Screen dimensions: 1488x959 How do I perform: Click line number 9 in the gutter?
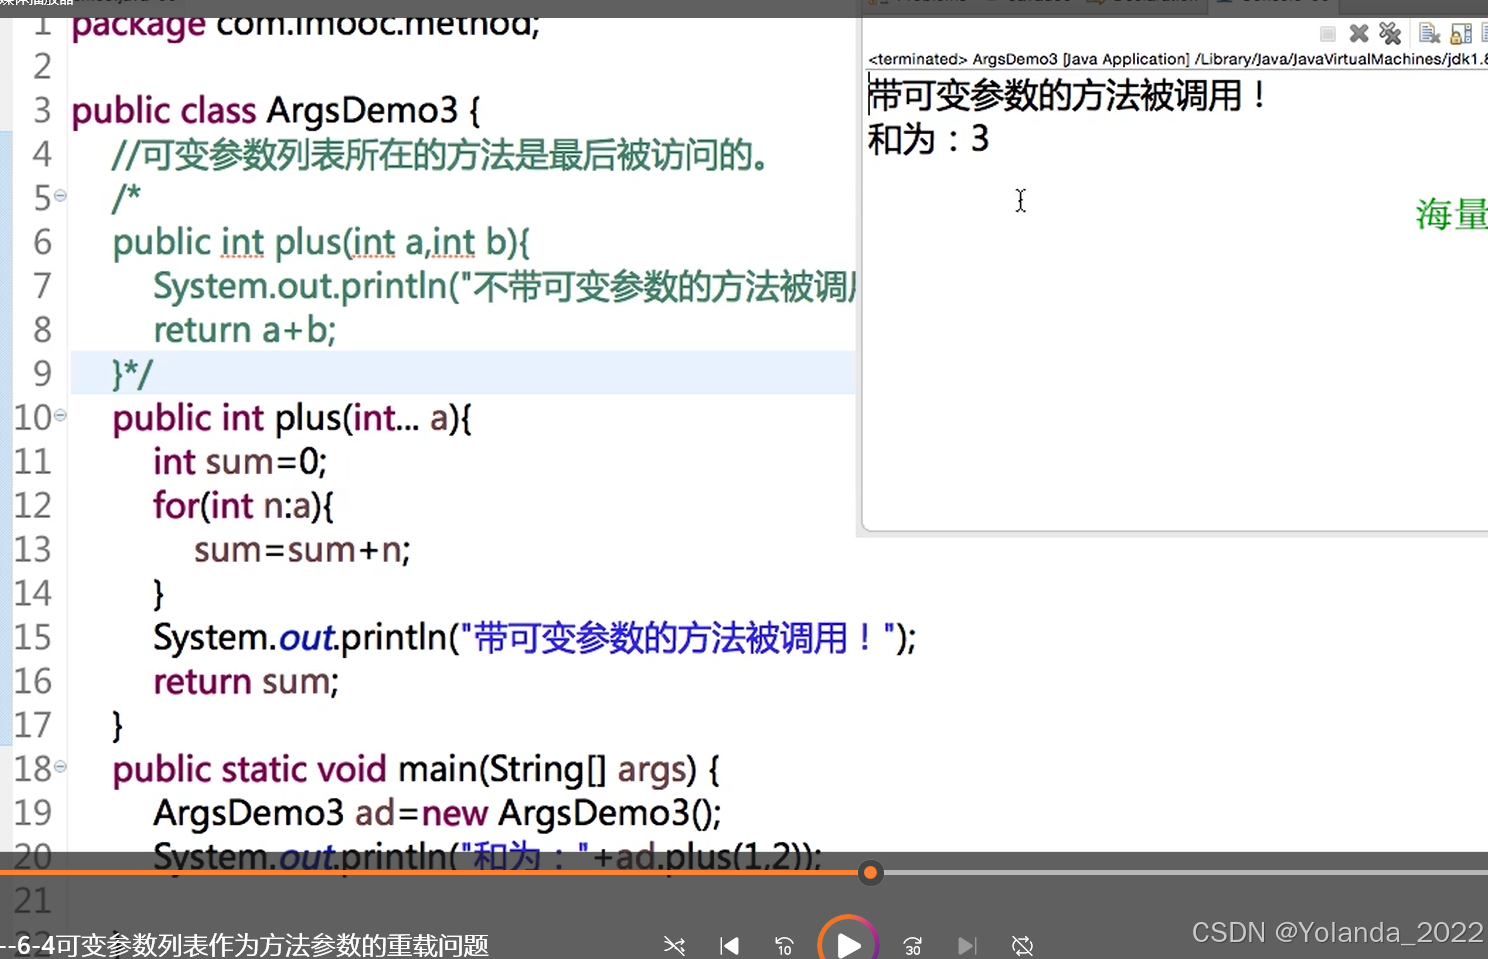click(42, 373)
